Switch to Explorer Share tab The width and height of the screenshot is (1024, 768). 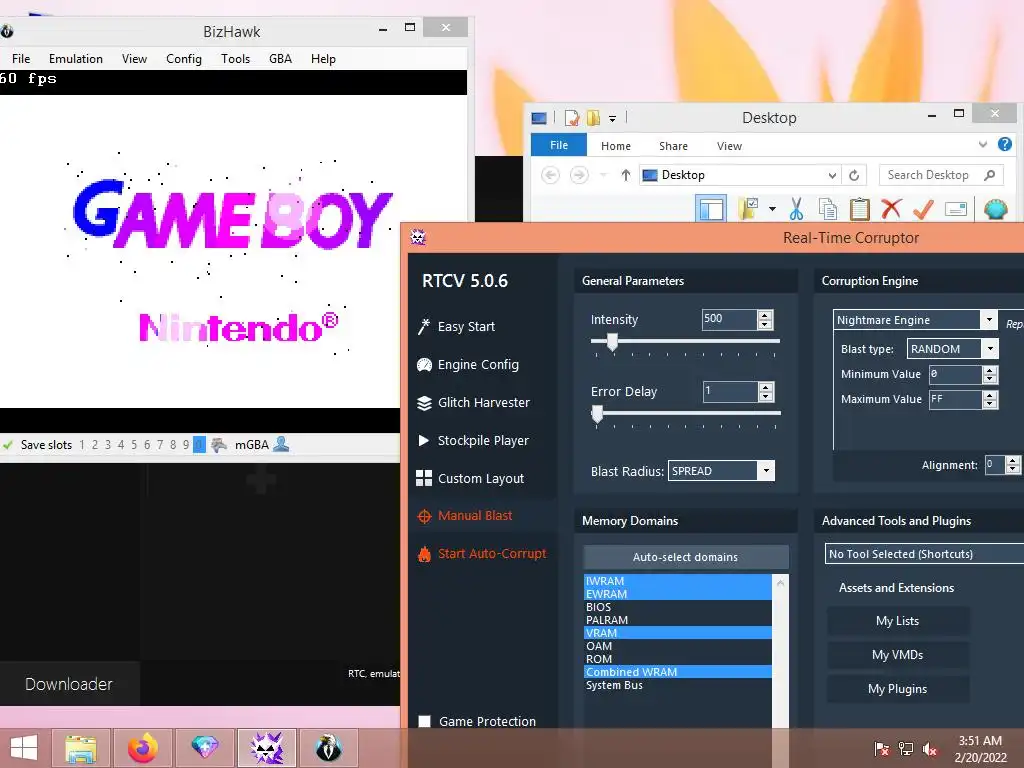coord(673,146)
